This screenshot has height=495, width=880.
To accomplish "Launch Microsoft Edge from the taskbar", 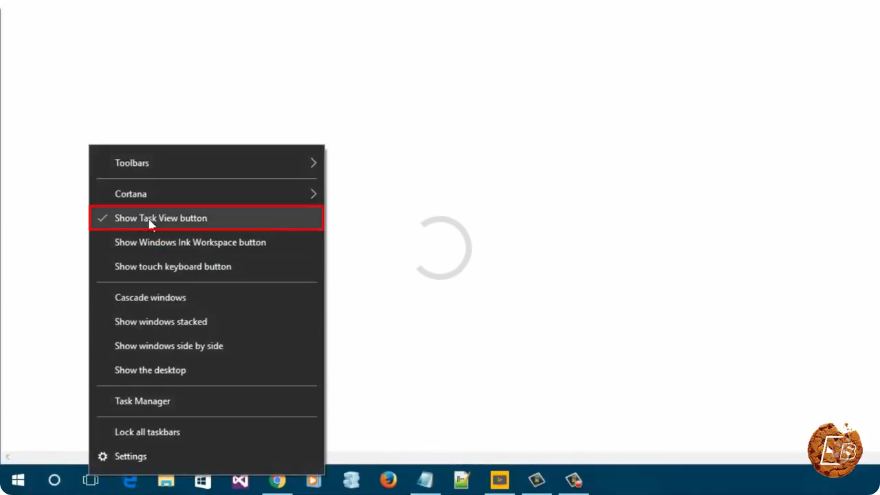I will pyautogui.click(x=130, y=480).
